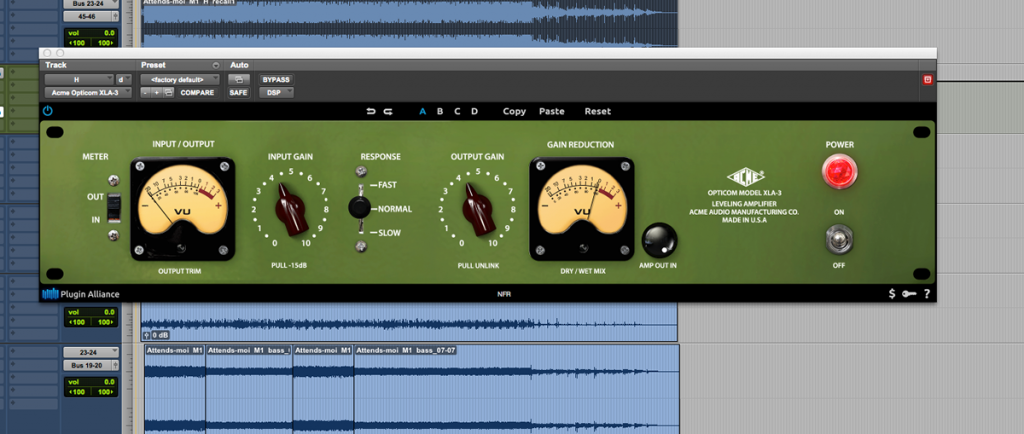Click the automation enable window icon
Screen dimensions: 1024x434
click(x=238, y=80)
